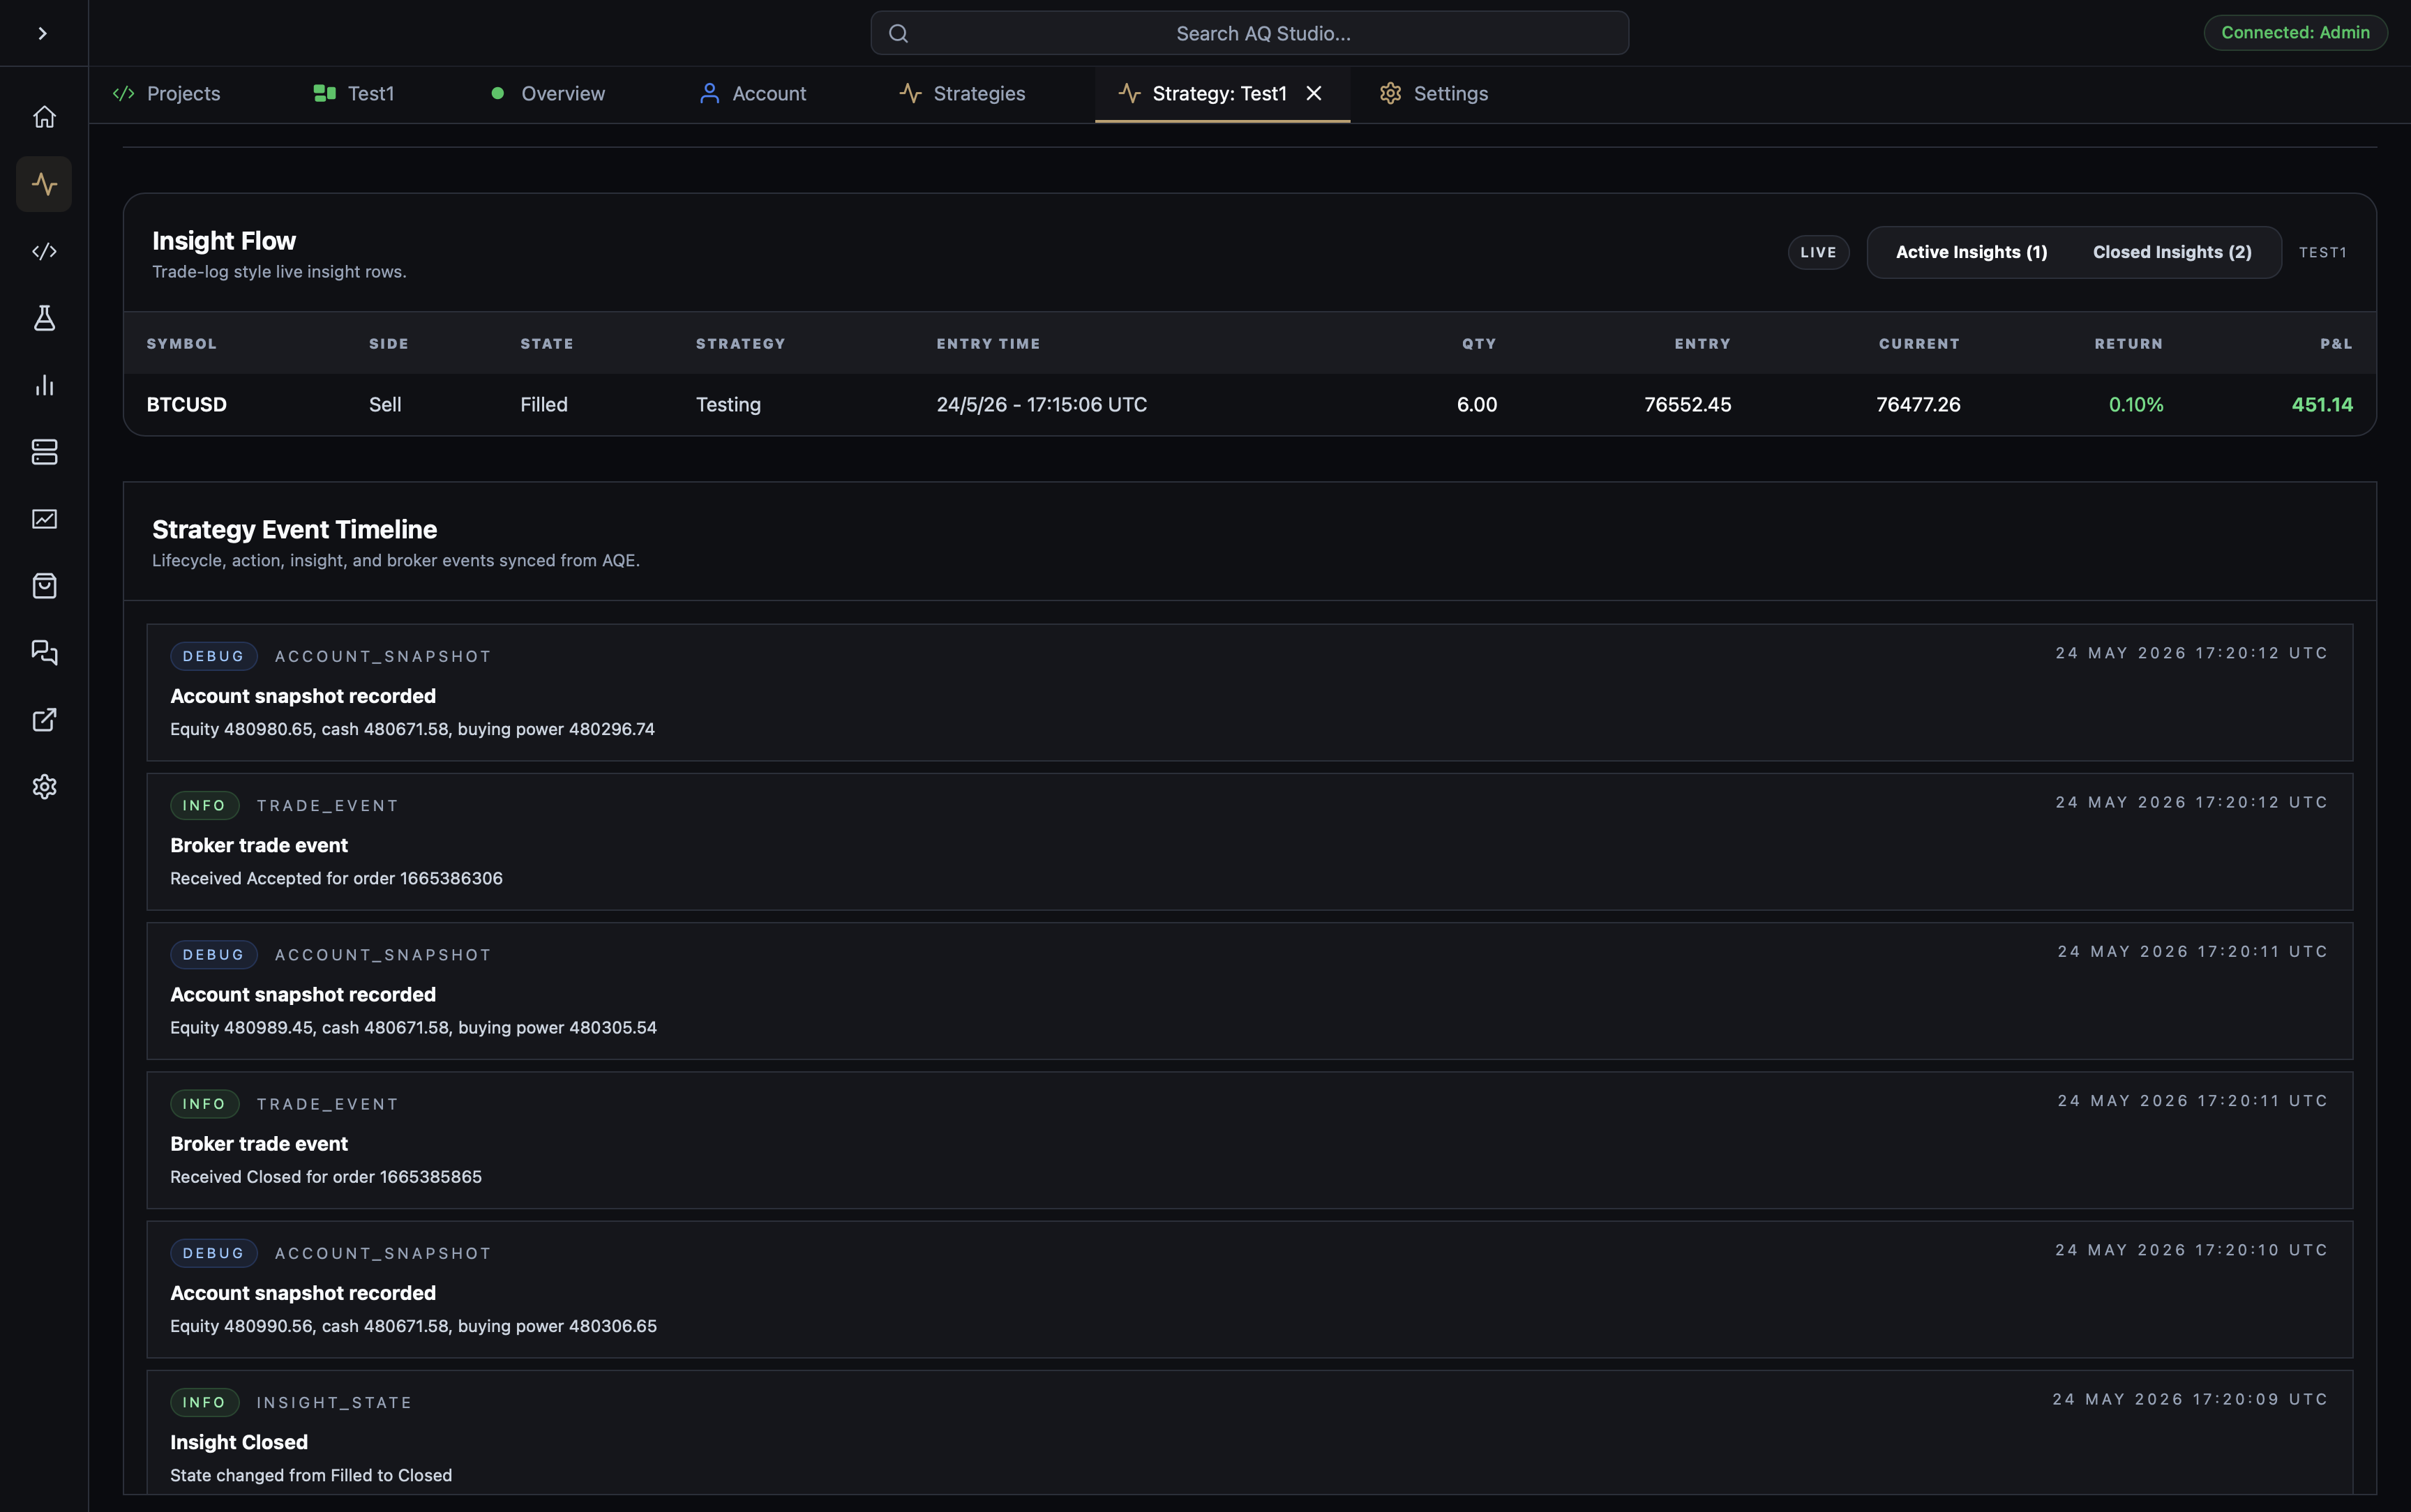Open the Home icon in sidebar
This screenshot has height=1512, width=2411.
(x=44, y=117)
